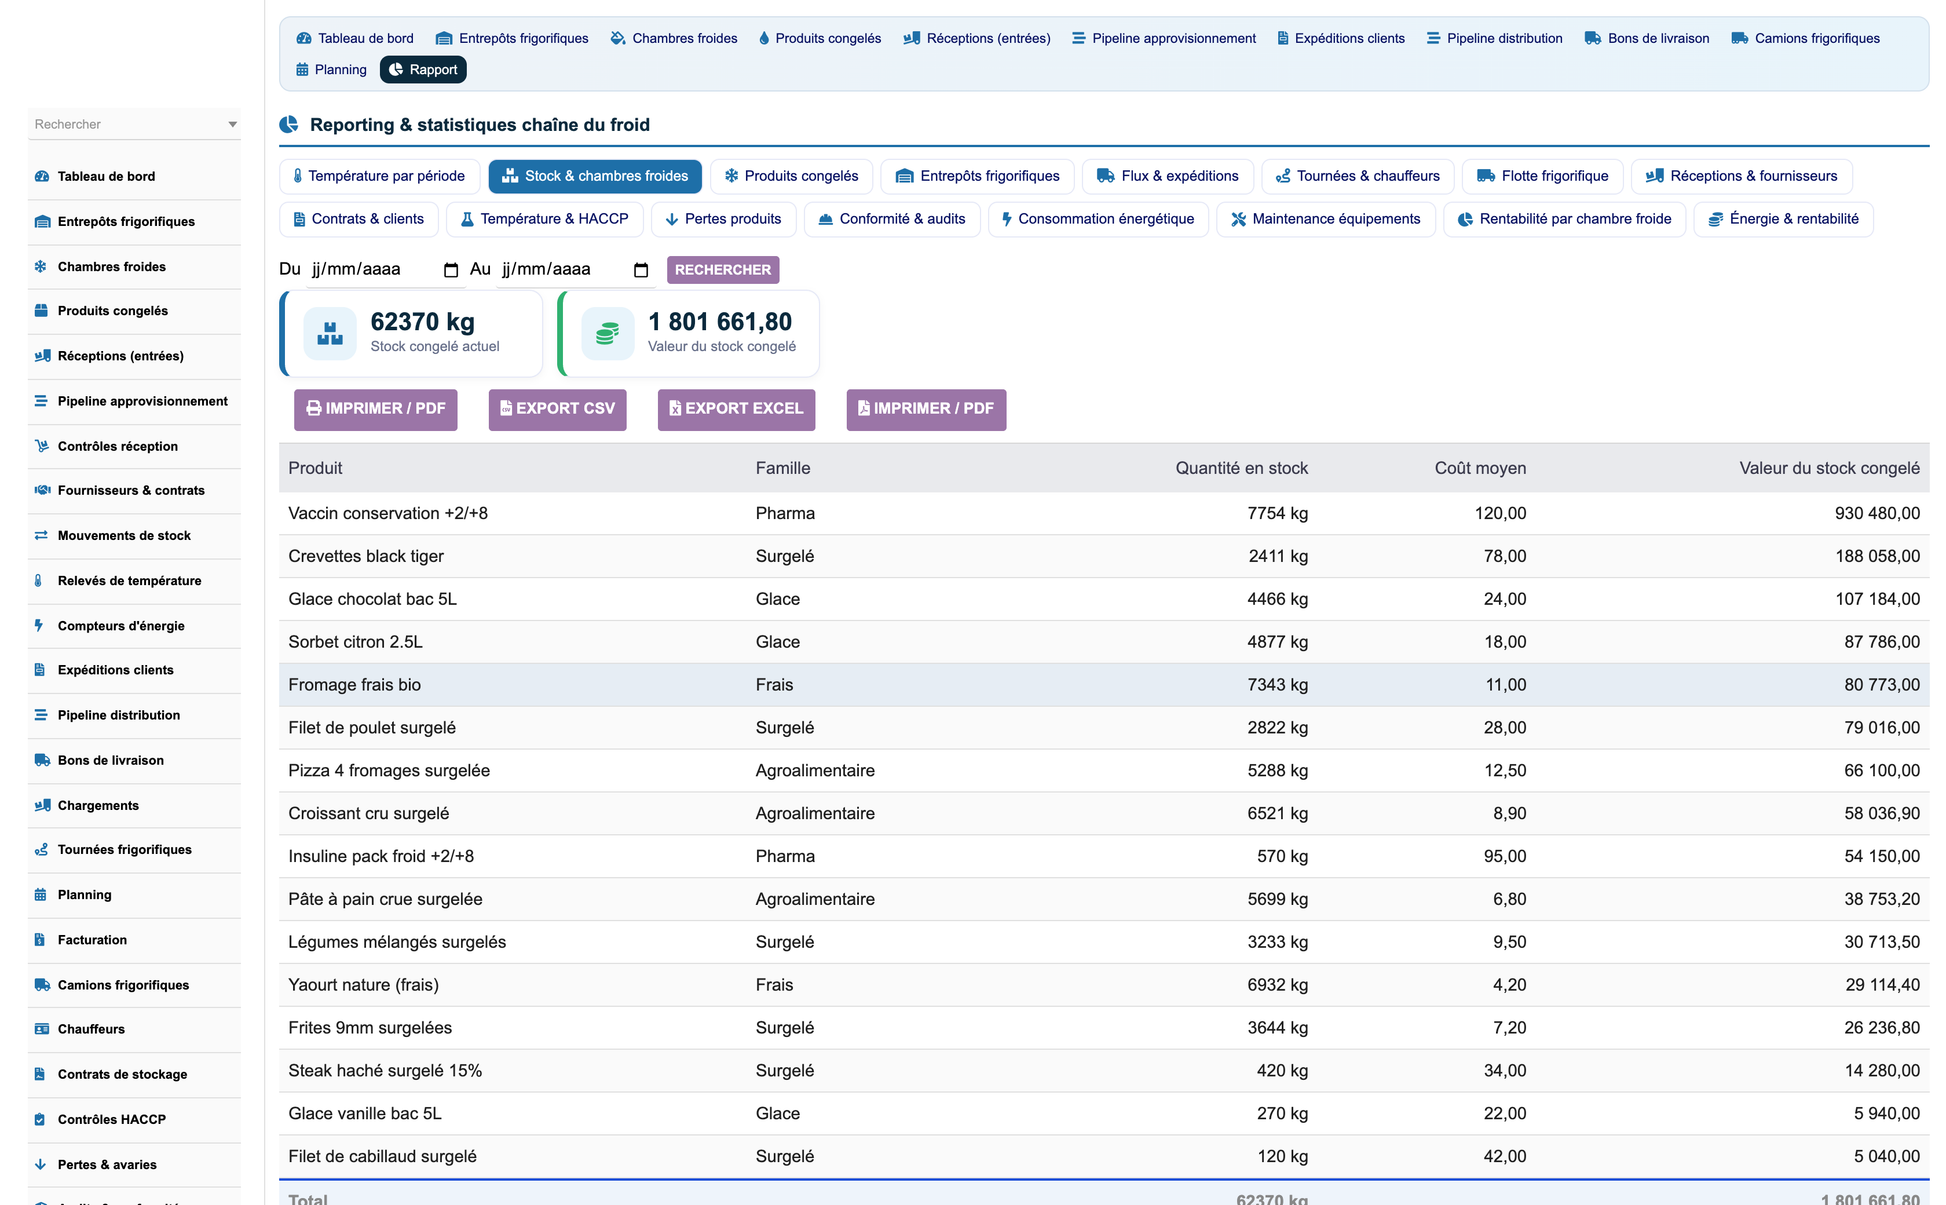
Task: Click the Réceptions (entrées) icon in sidebar
Action: pyautogui.click(x=41, y=356)
